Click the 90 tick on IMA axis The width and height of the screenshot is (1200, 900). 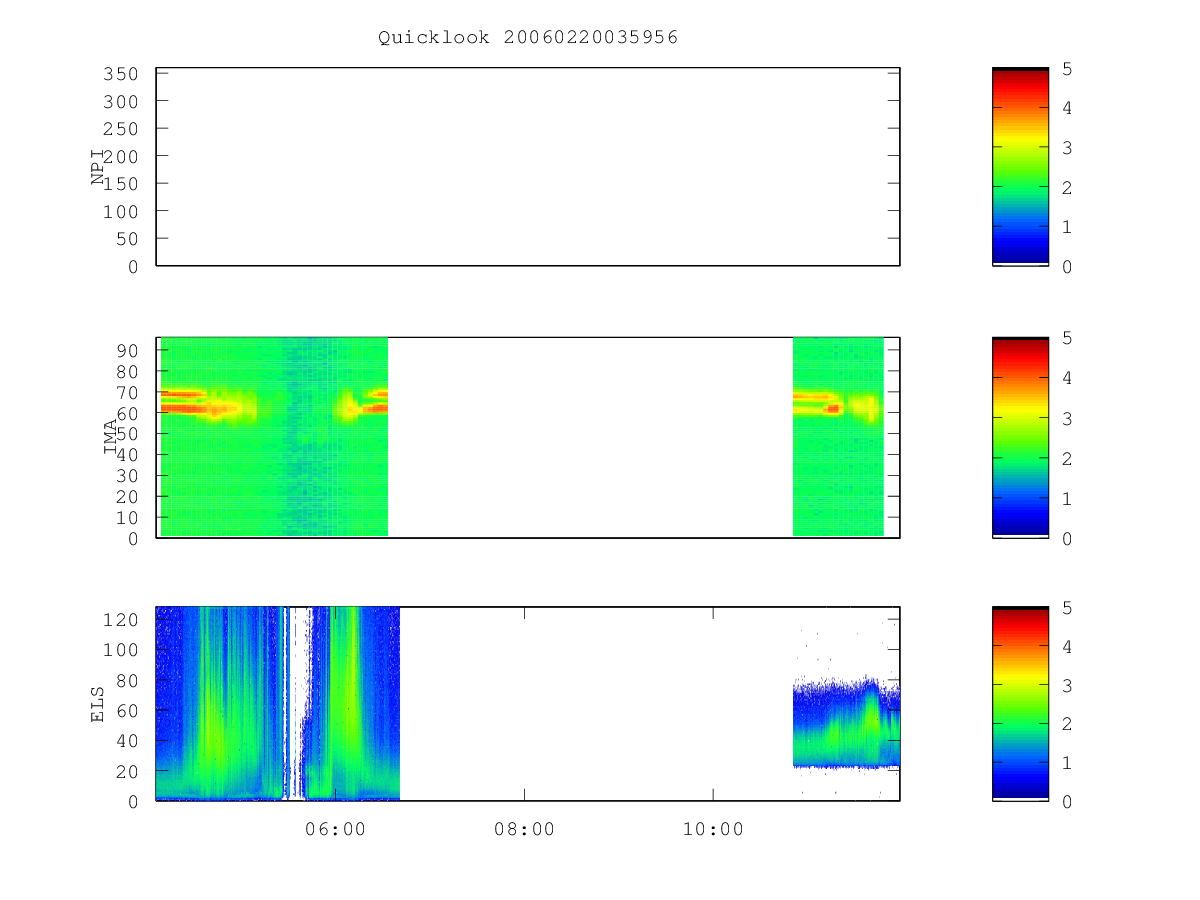click(x=127, y=350)
